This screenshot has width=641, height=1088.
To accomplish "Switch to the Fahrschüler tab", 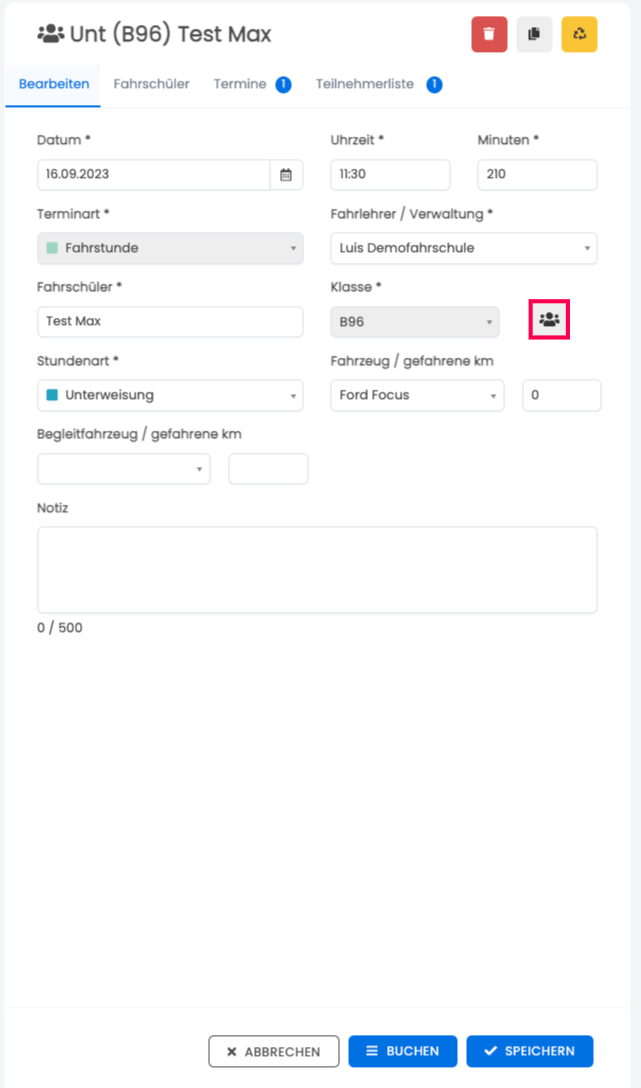I will point(151,85).
